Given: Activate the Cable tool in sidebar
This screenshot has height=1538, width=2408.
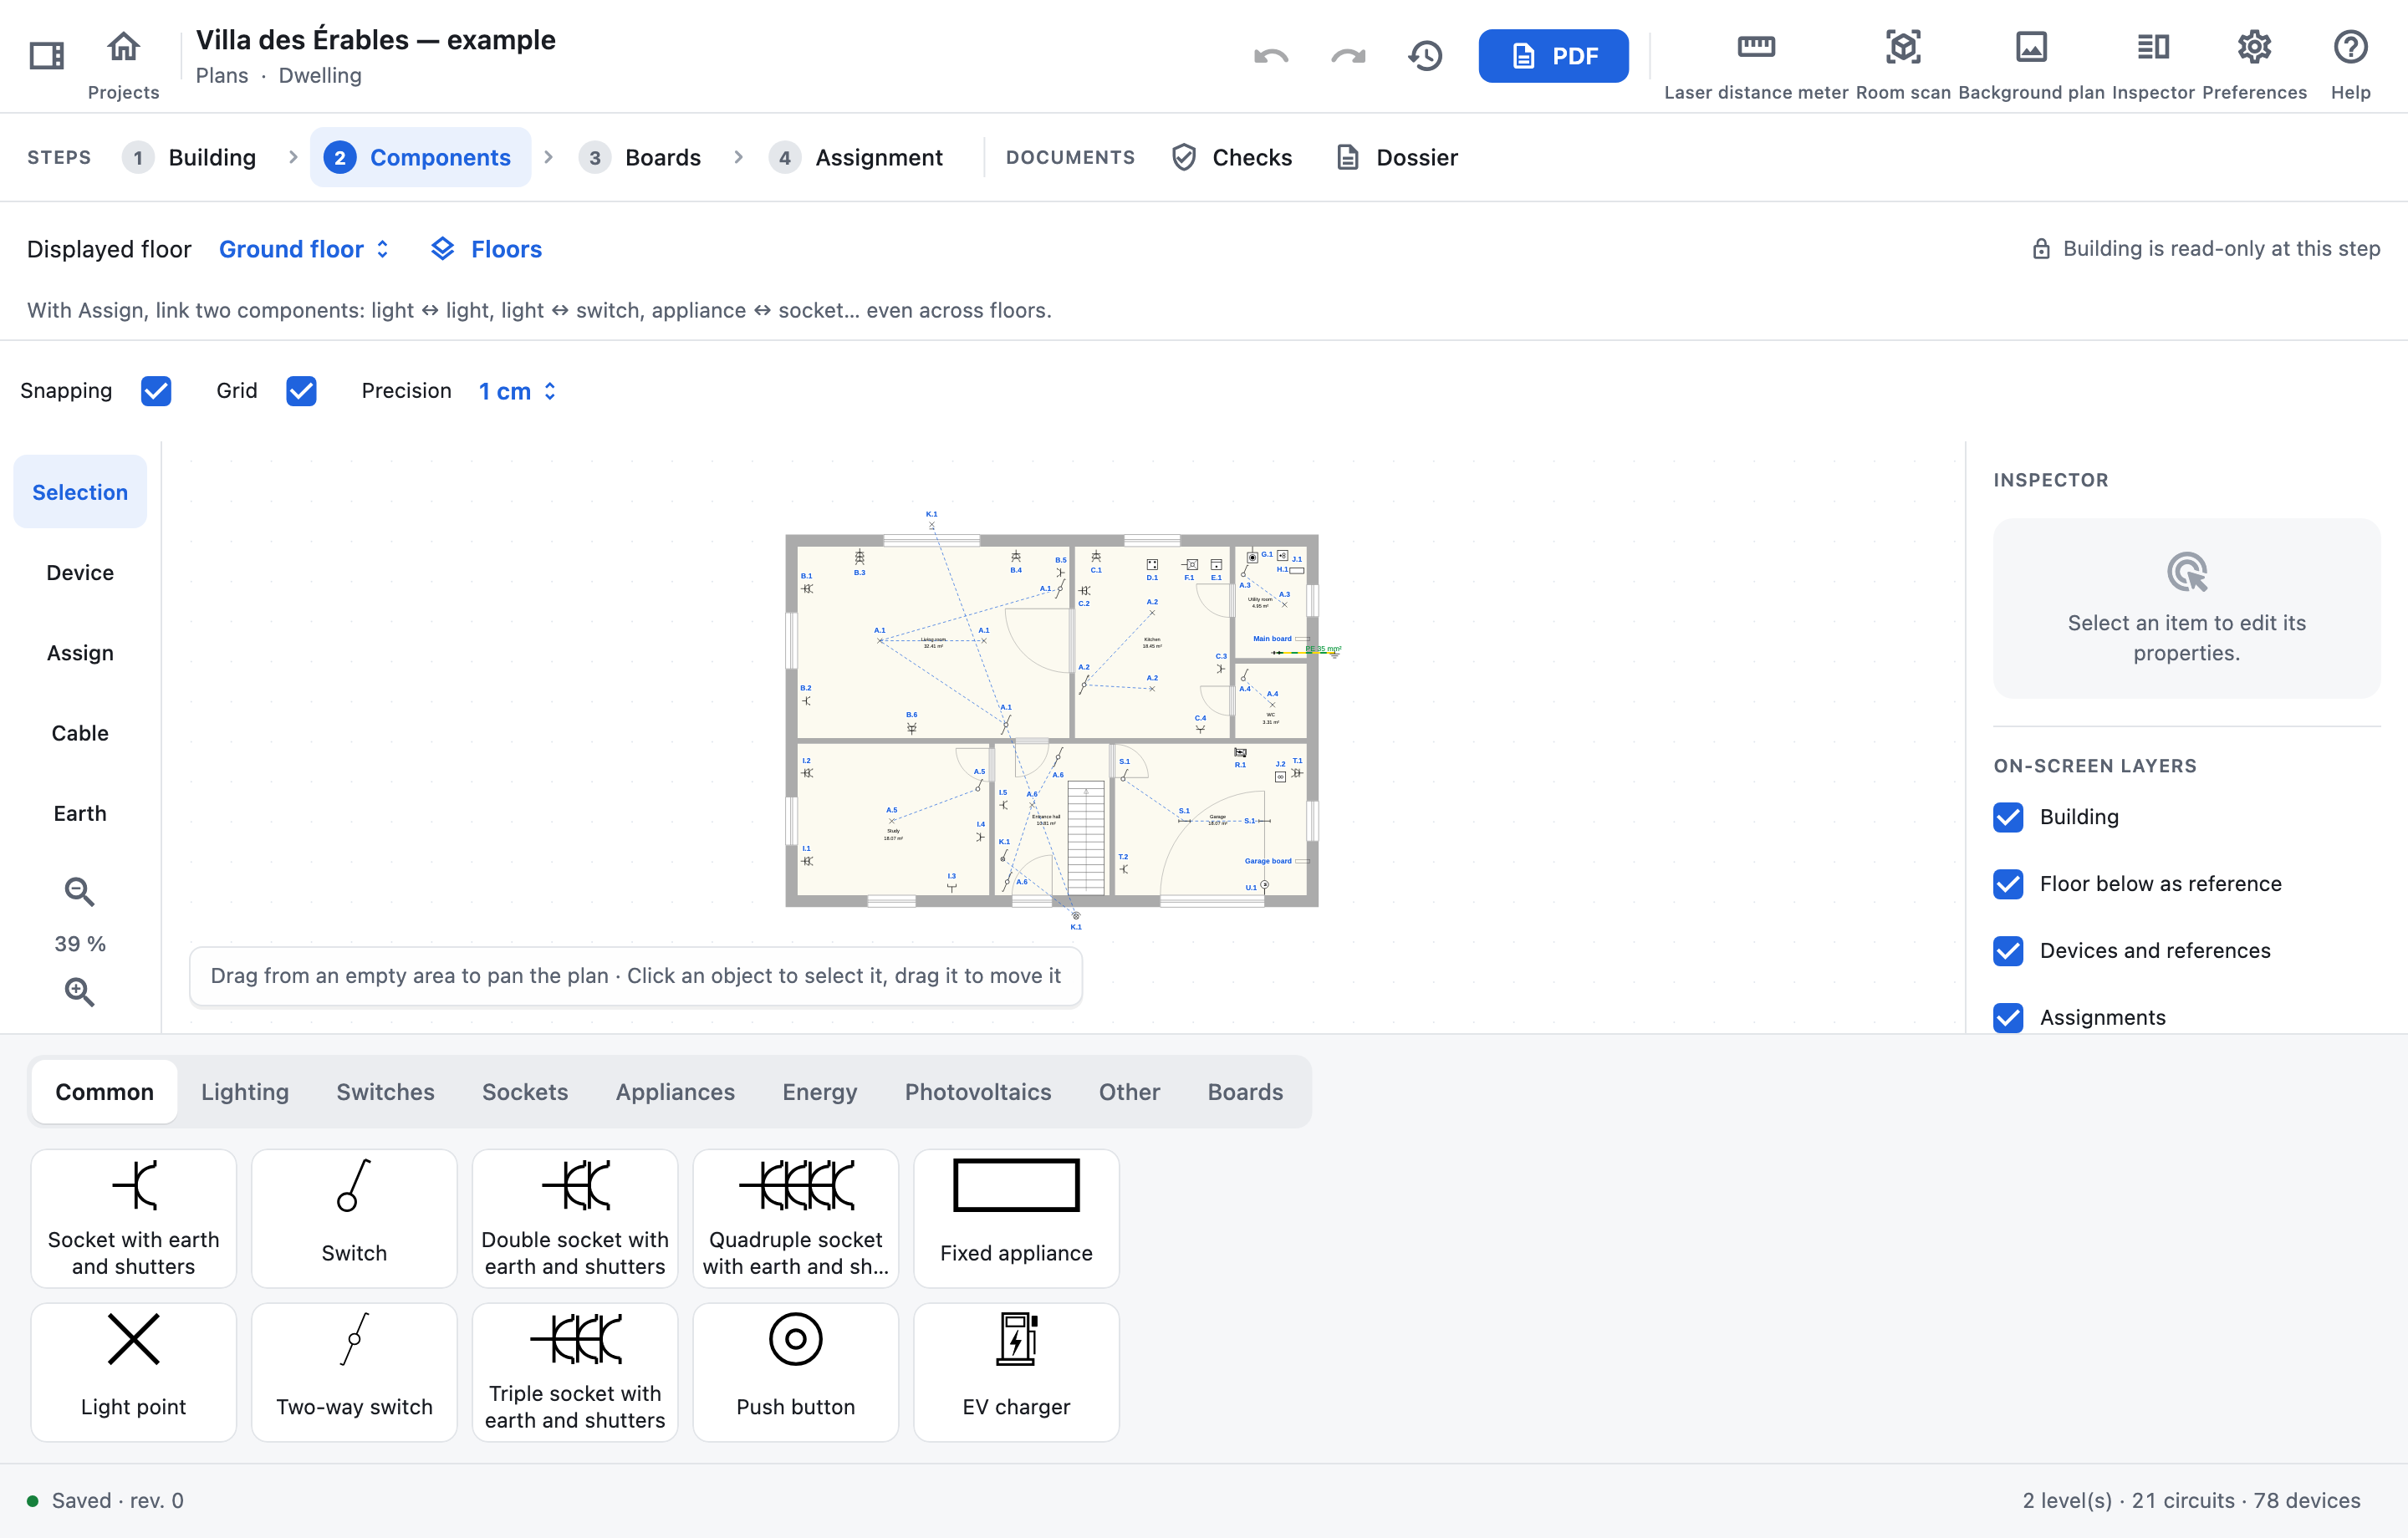Looking at the screenshot, I should pos(80,733).
